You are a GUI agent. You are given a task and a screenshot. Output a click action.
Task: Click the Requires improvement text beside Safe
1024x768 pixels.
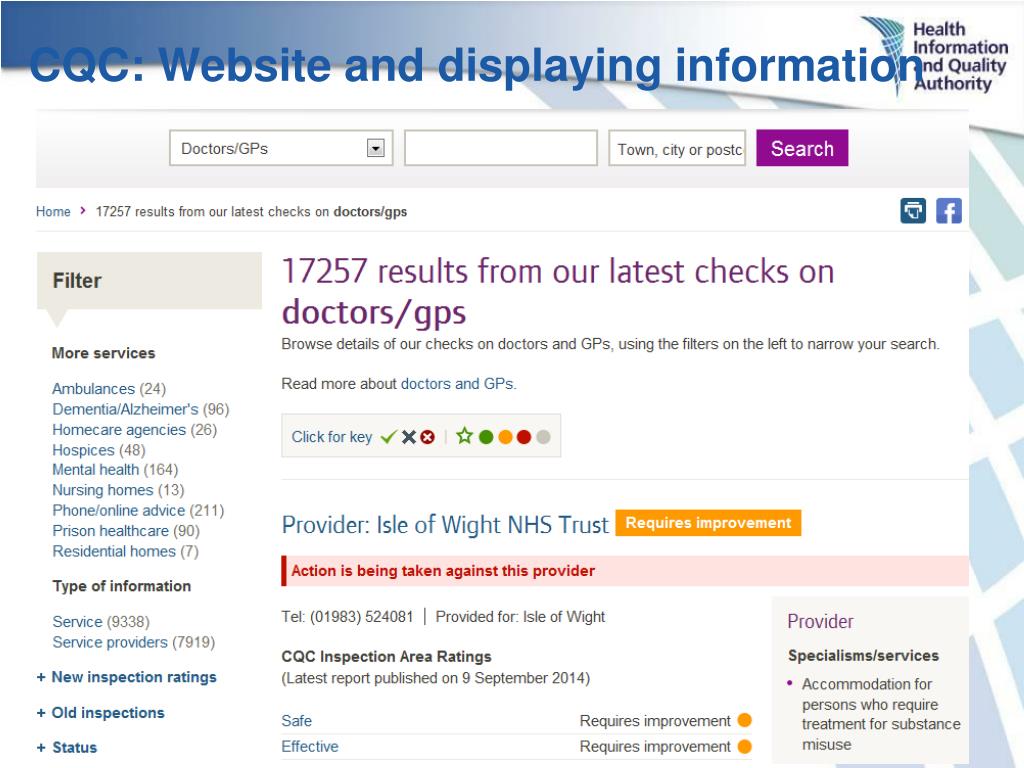pos(655,721)
